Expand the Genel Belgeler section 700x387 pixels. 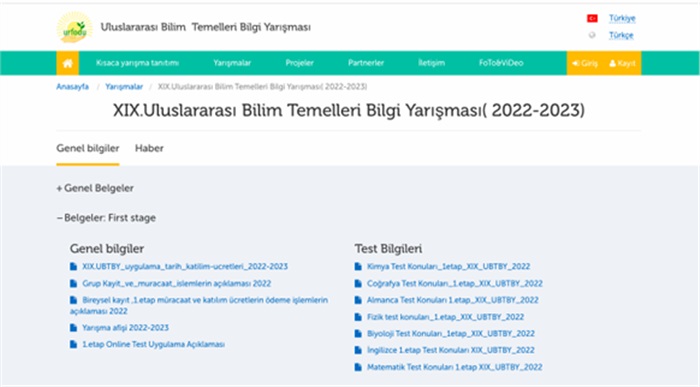pyautogui.click(x=95, y=188)
